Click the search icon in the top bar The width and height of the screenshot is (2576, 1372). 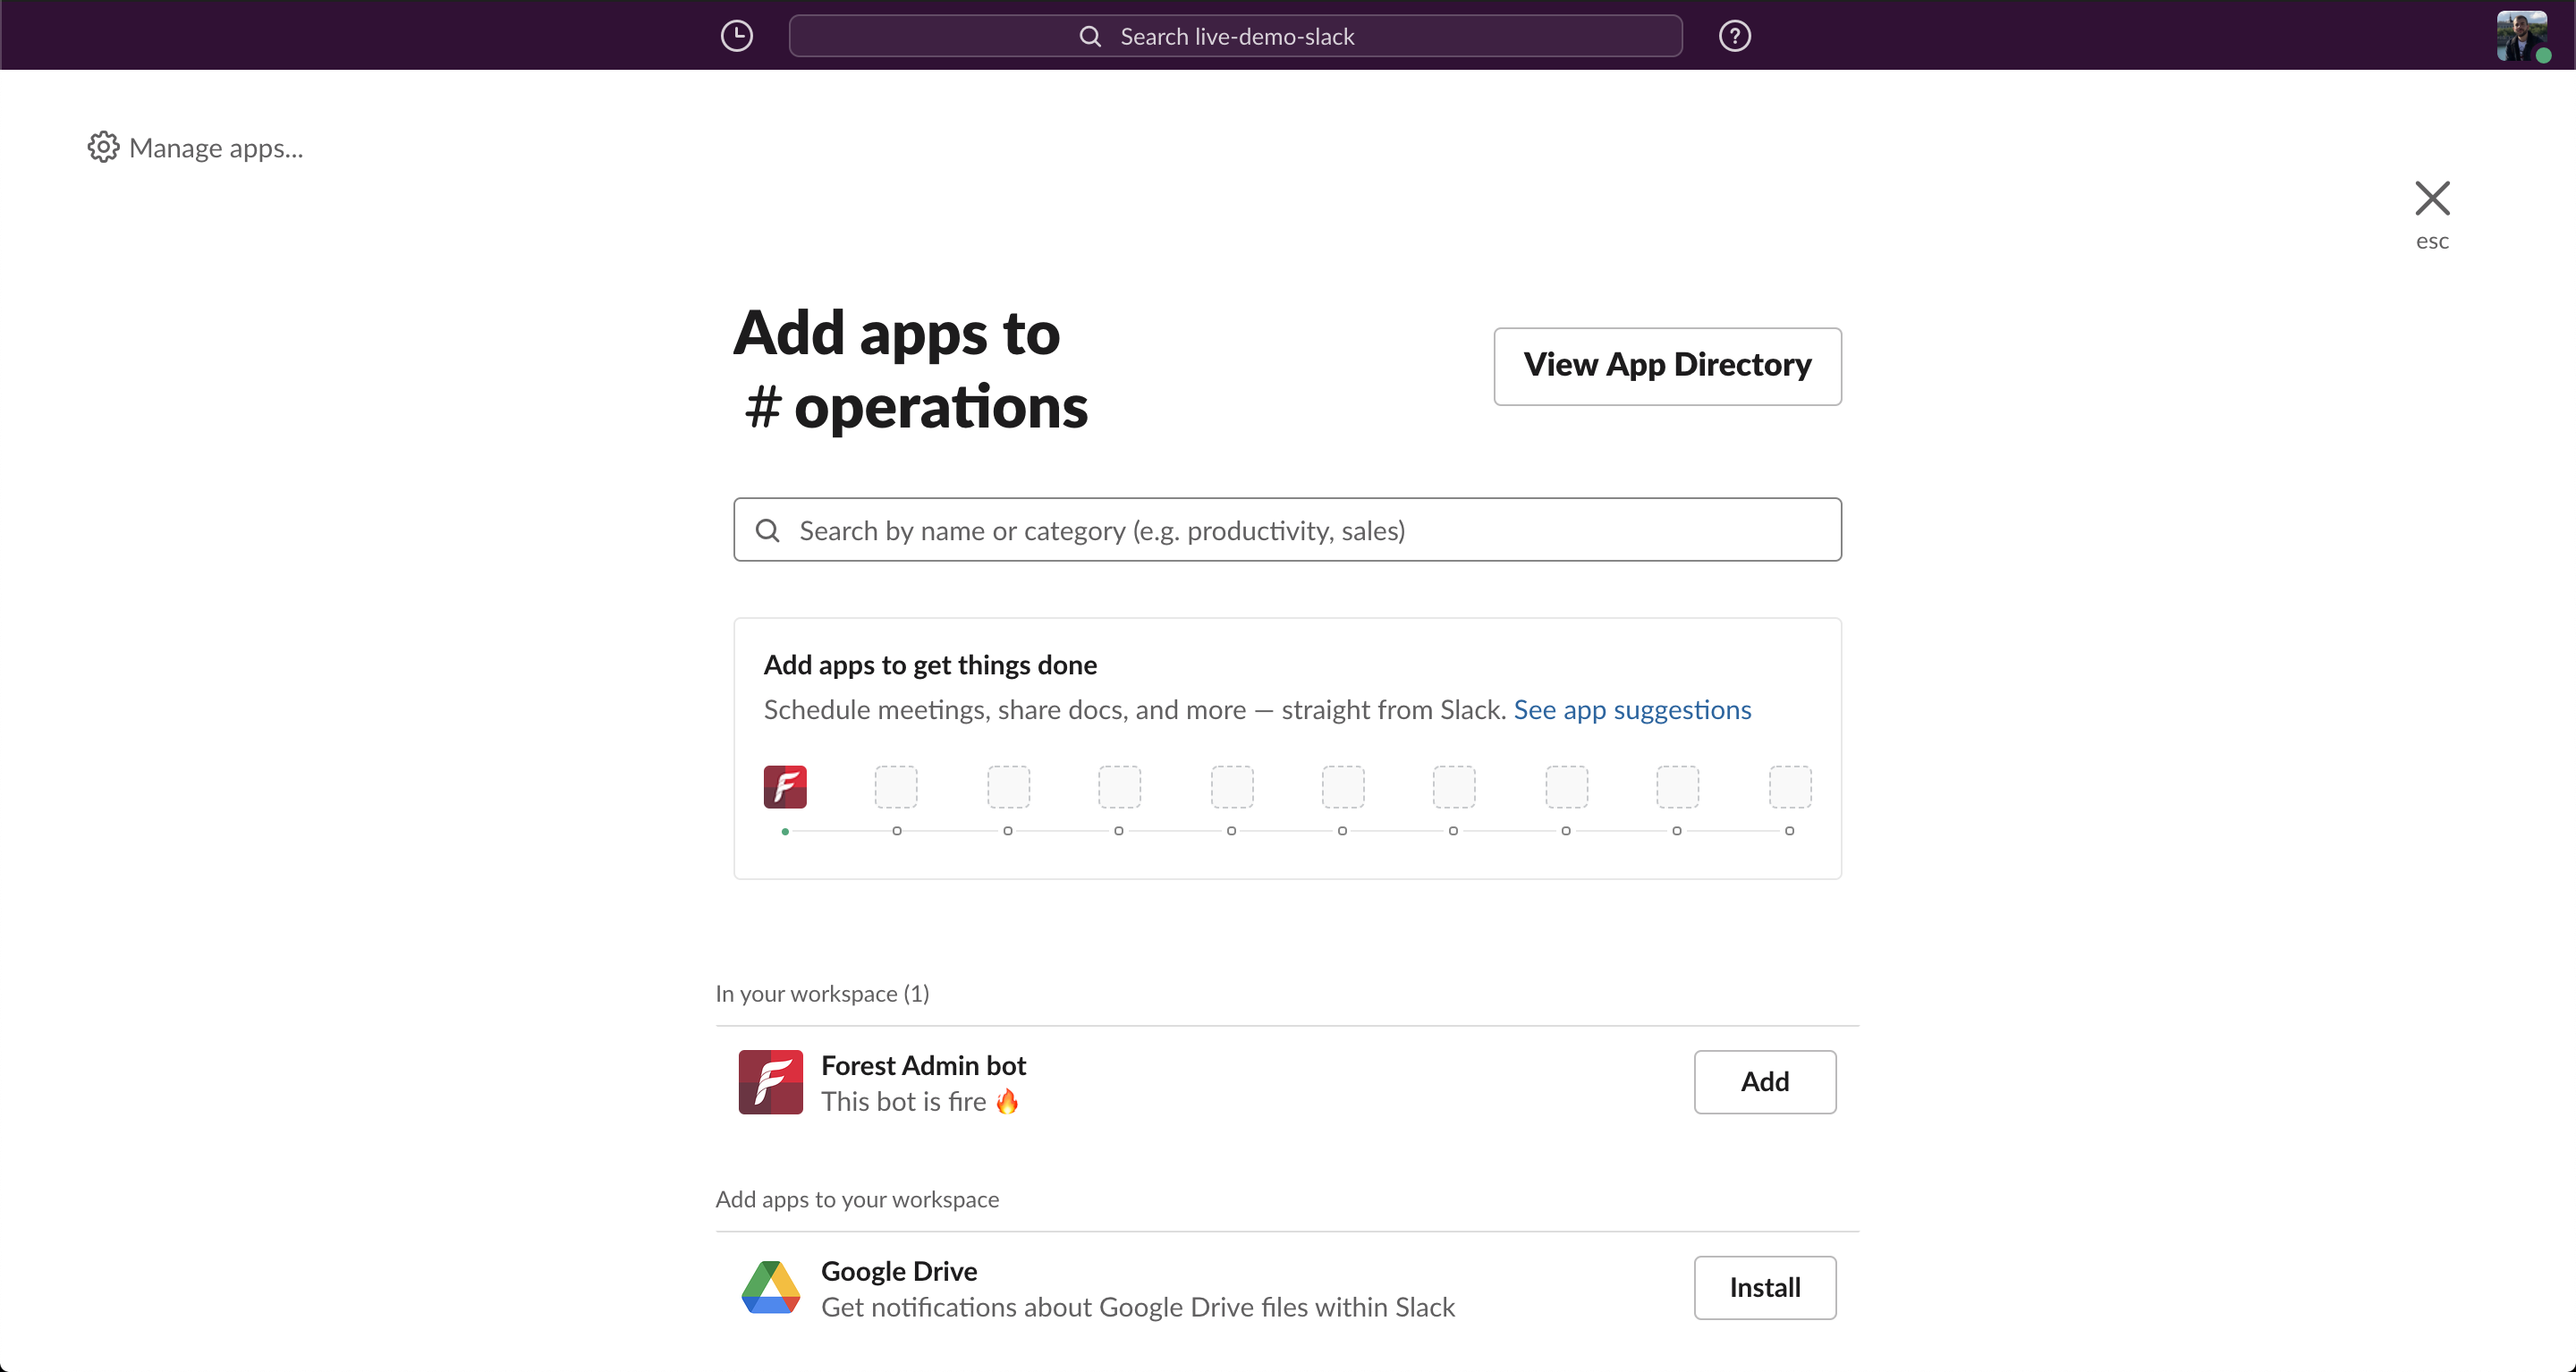click(x=1089, y=36)
